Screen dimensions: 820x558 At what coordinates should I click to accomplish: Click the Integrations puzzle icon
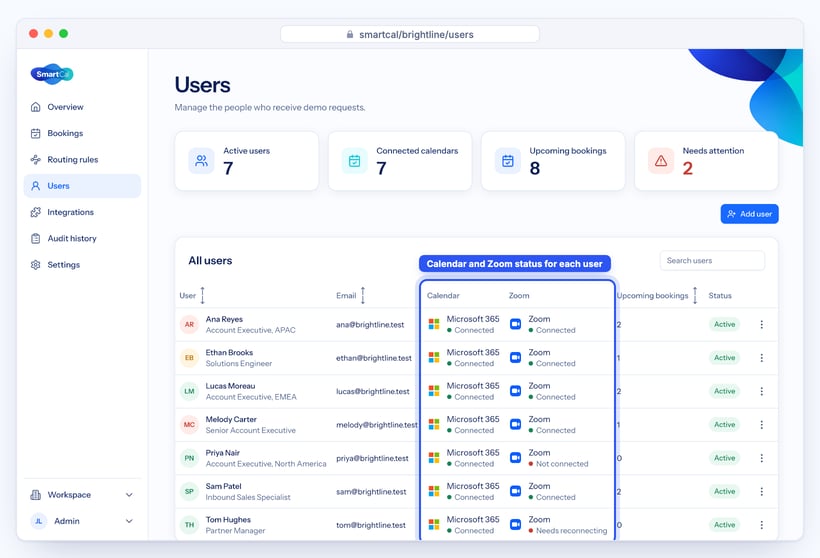pyautogui.click(x=36, y=212)
